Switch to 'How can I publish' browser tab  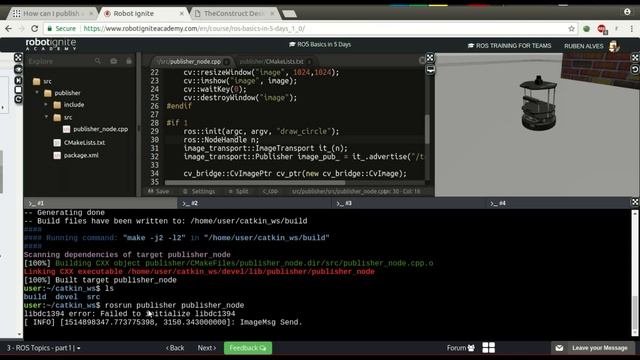click(x=51, y=13)
